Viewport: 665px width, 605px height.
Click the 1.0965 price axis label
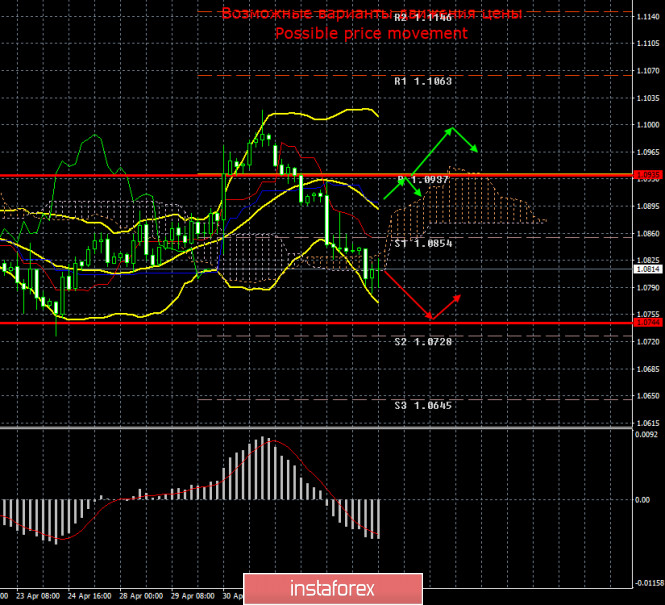pos(648,152)
